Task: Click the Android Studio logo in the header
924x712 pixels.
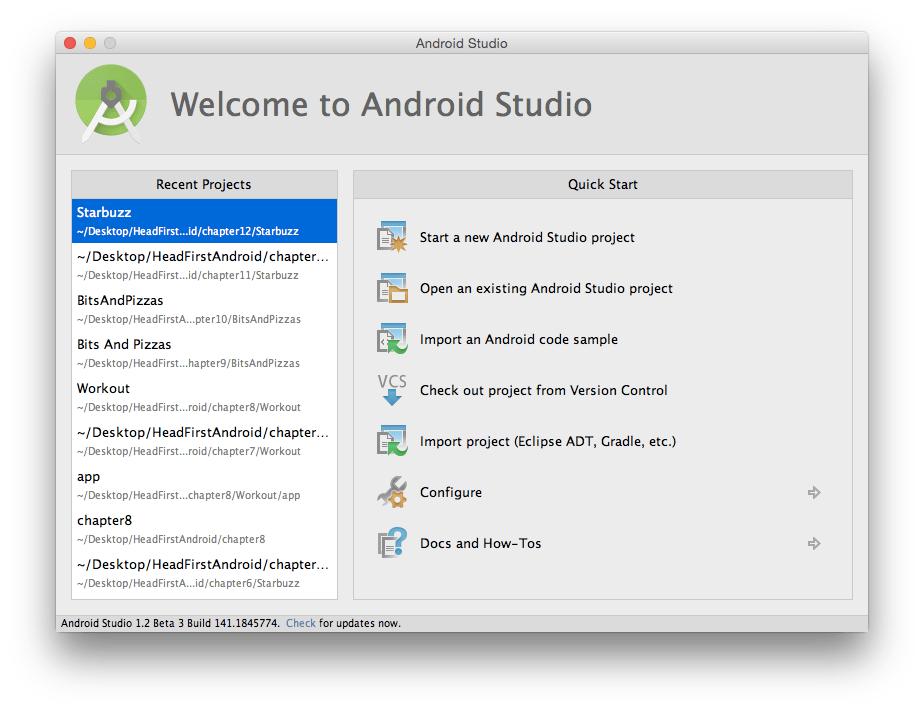Action: click(111, 104)
